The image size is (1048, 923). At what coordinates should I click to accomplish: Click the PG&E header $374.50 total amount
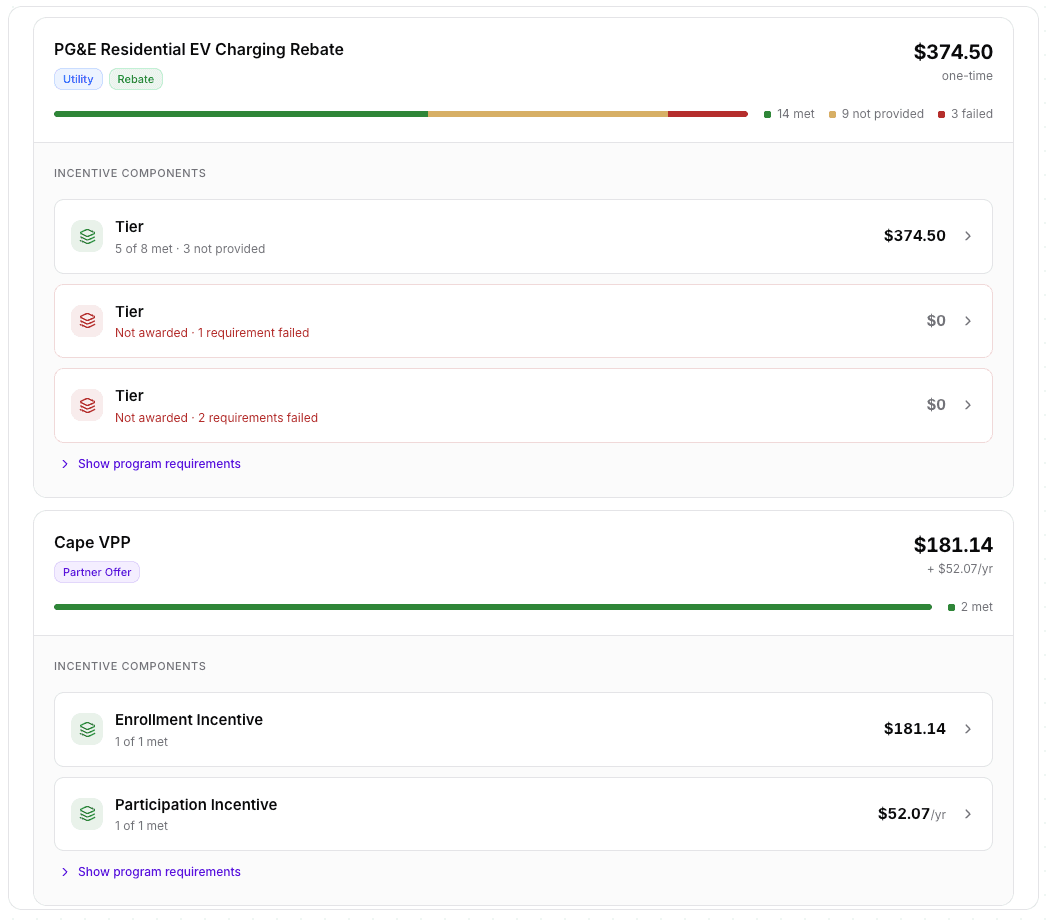[x=953, y=51]
